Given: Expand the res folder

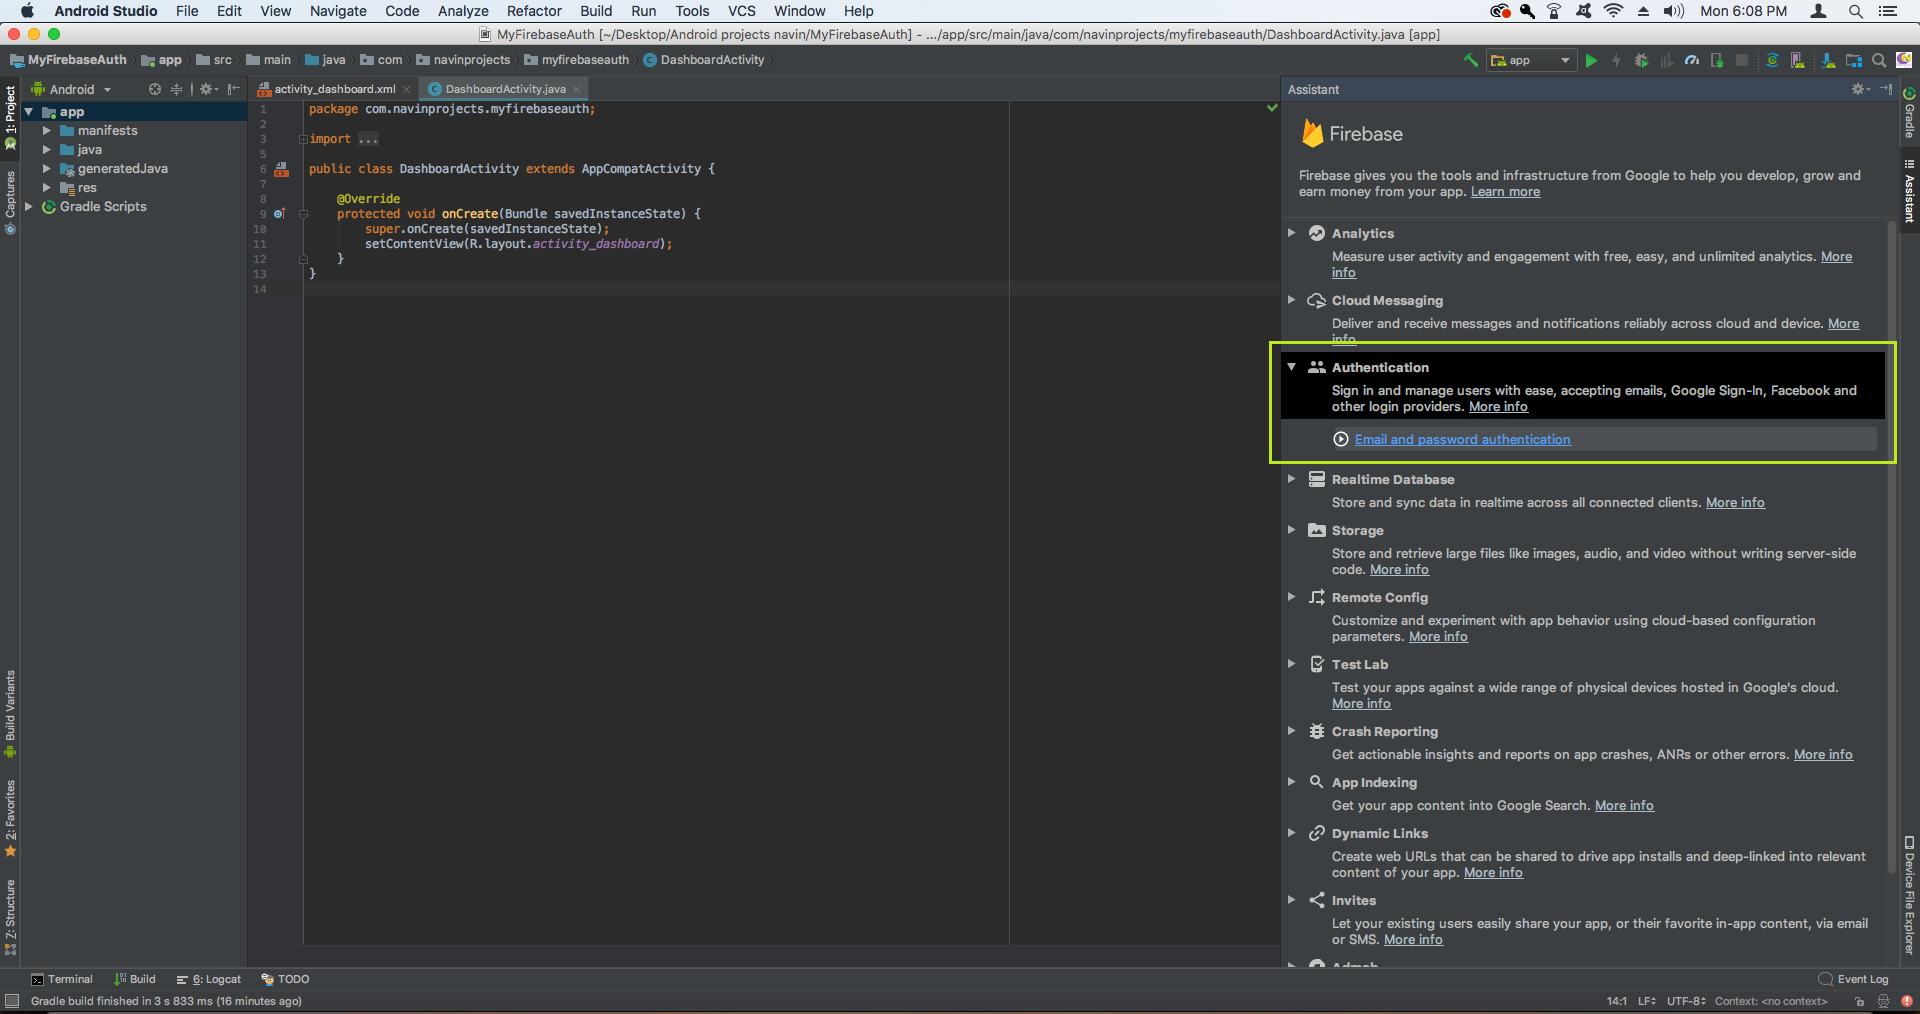Looking at the screenshot, I should 46,188.
